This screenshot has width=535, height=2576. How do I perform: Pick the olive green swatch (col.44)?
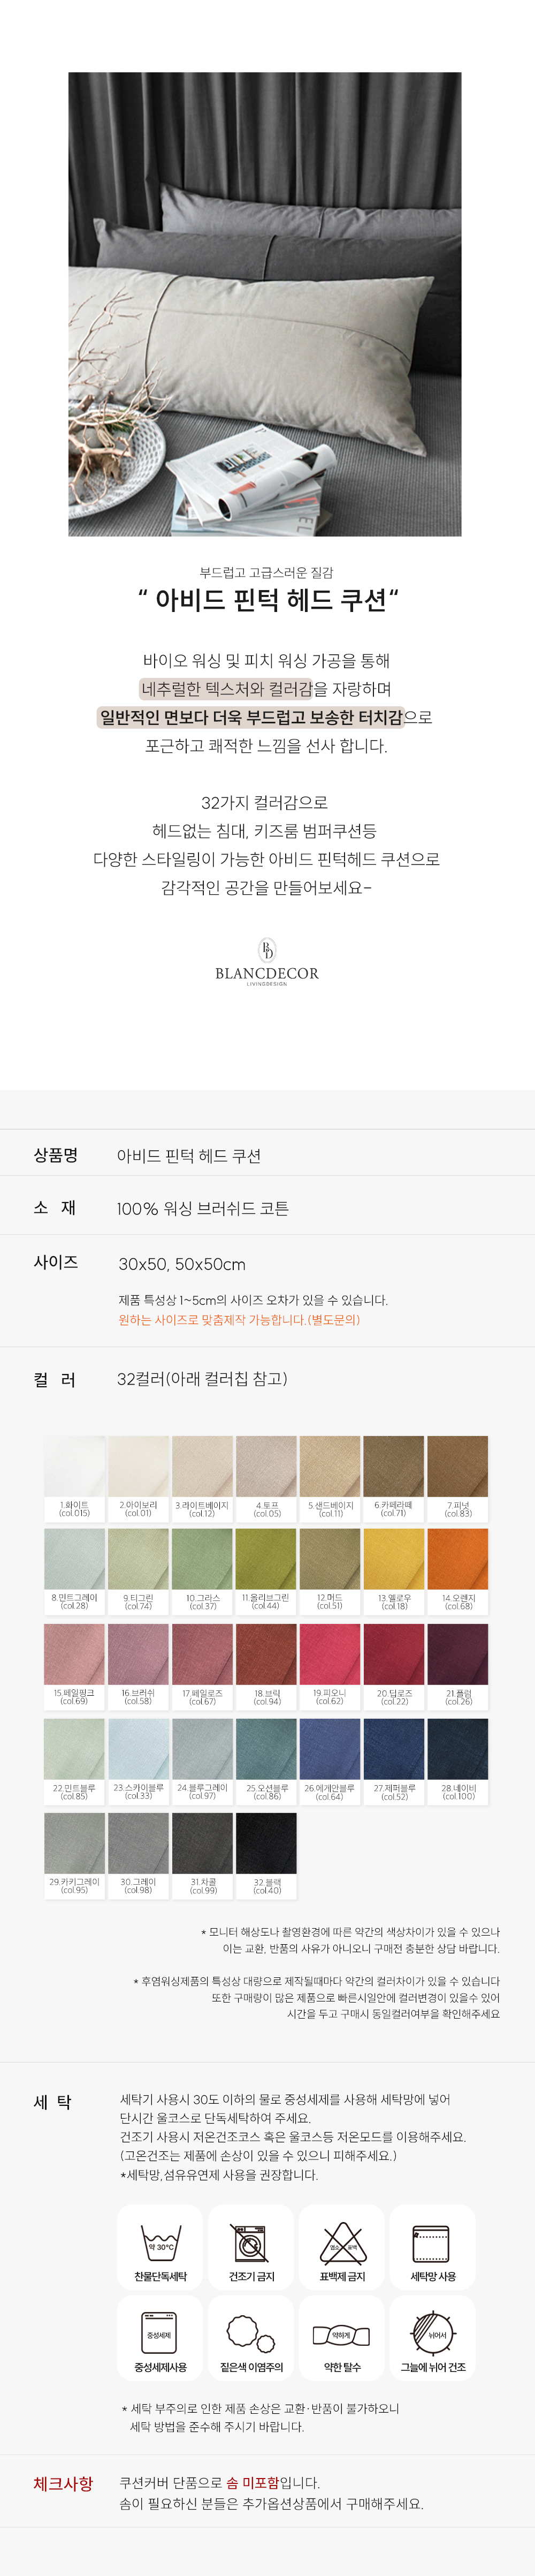point(266,1559)
